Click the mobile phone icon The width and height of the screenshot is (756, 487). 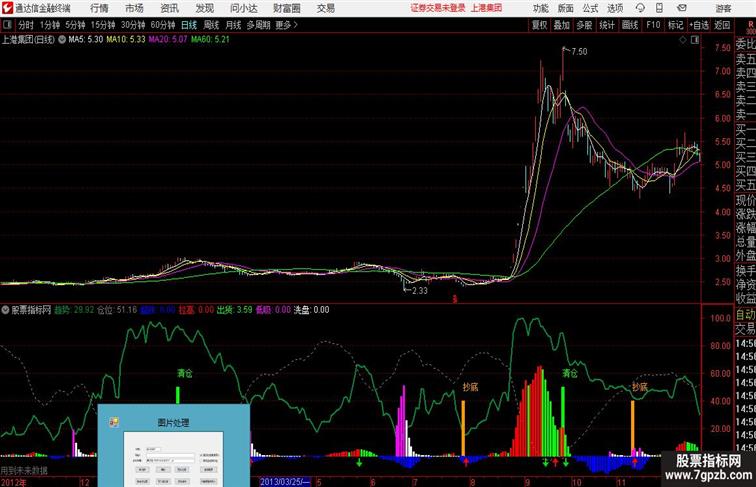(x=659, y=8)
